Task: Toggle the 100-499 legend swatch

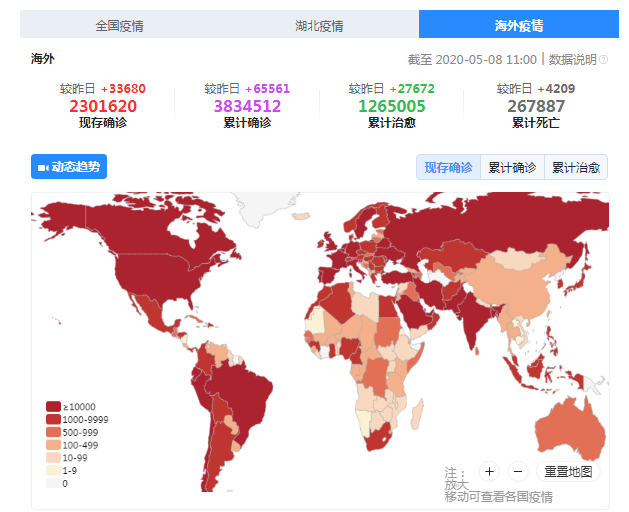Action: [x=53, y=445]
